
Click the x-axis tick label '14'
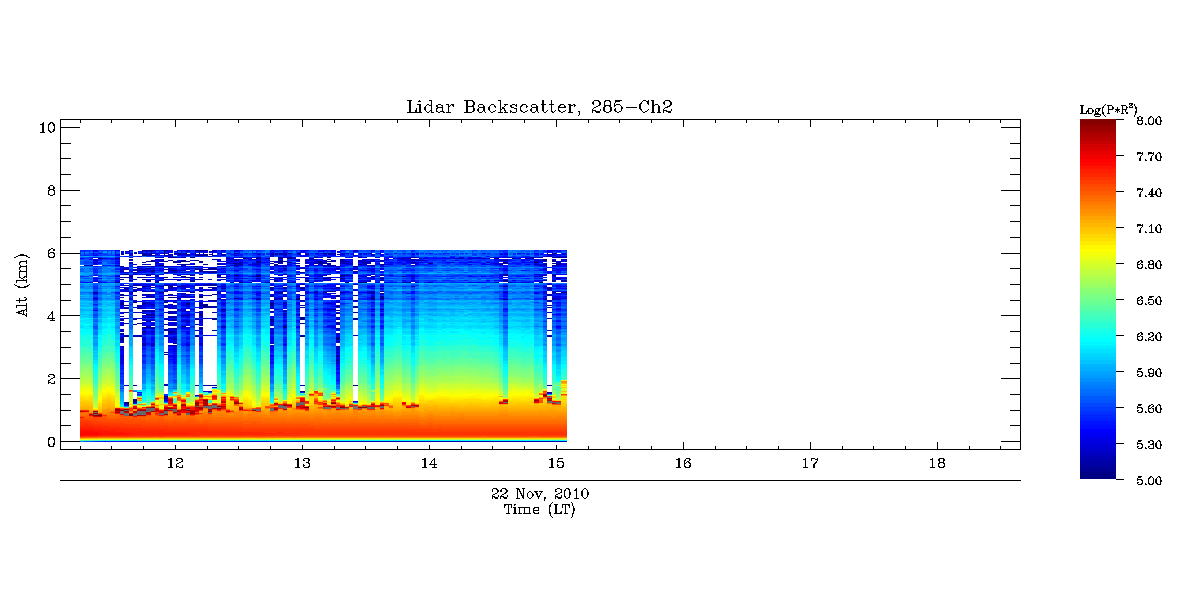429,464
